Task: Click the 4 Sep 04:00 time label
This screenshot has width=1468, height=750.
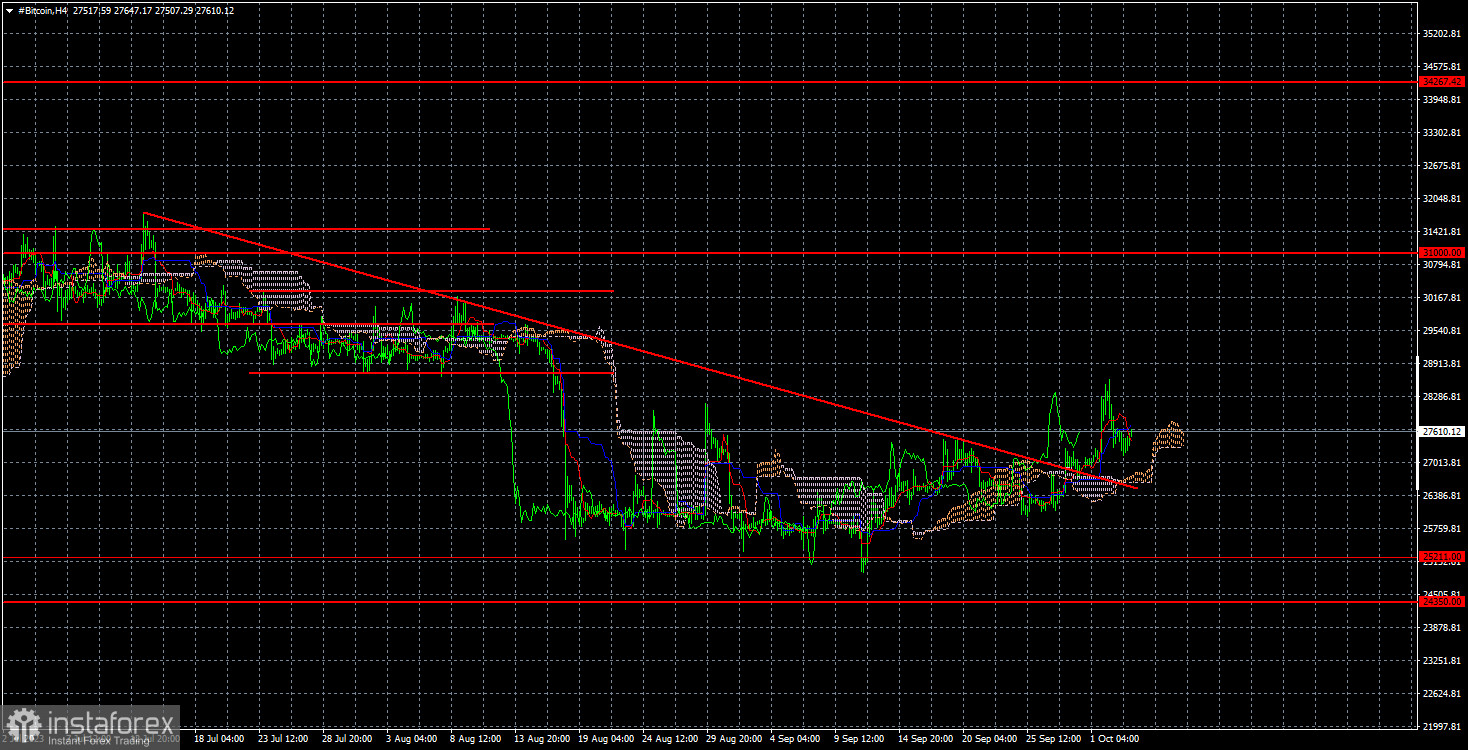Action: tap(795, 739)
